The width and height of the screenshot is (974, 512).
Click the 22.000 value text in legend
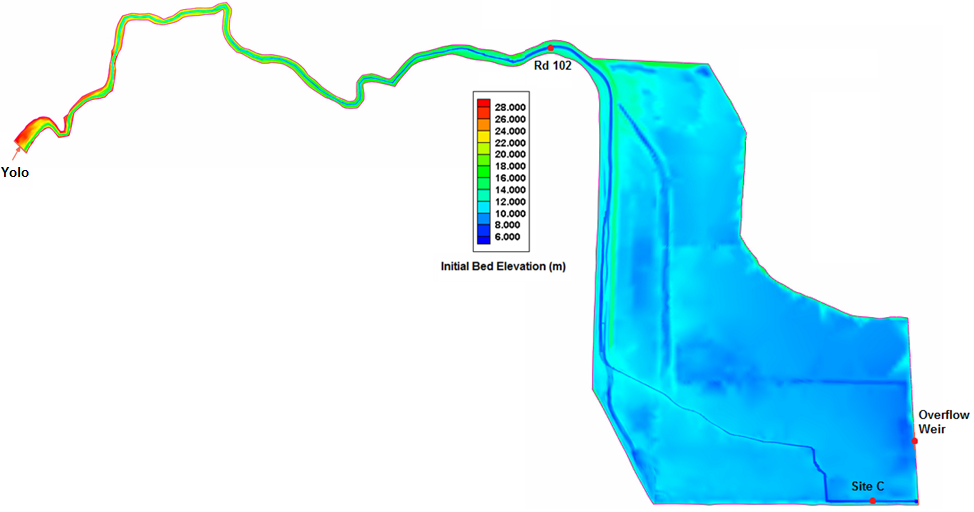[510, 143]
